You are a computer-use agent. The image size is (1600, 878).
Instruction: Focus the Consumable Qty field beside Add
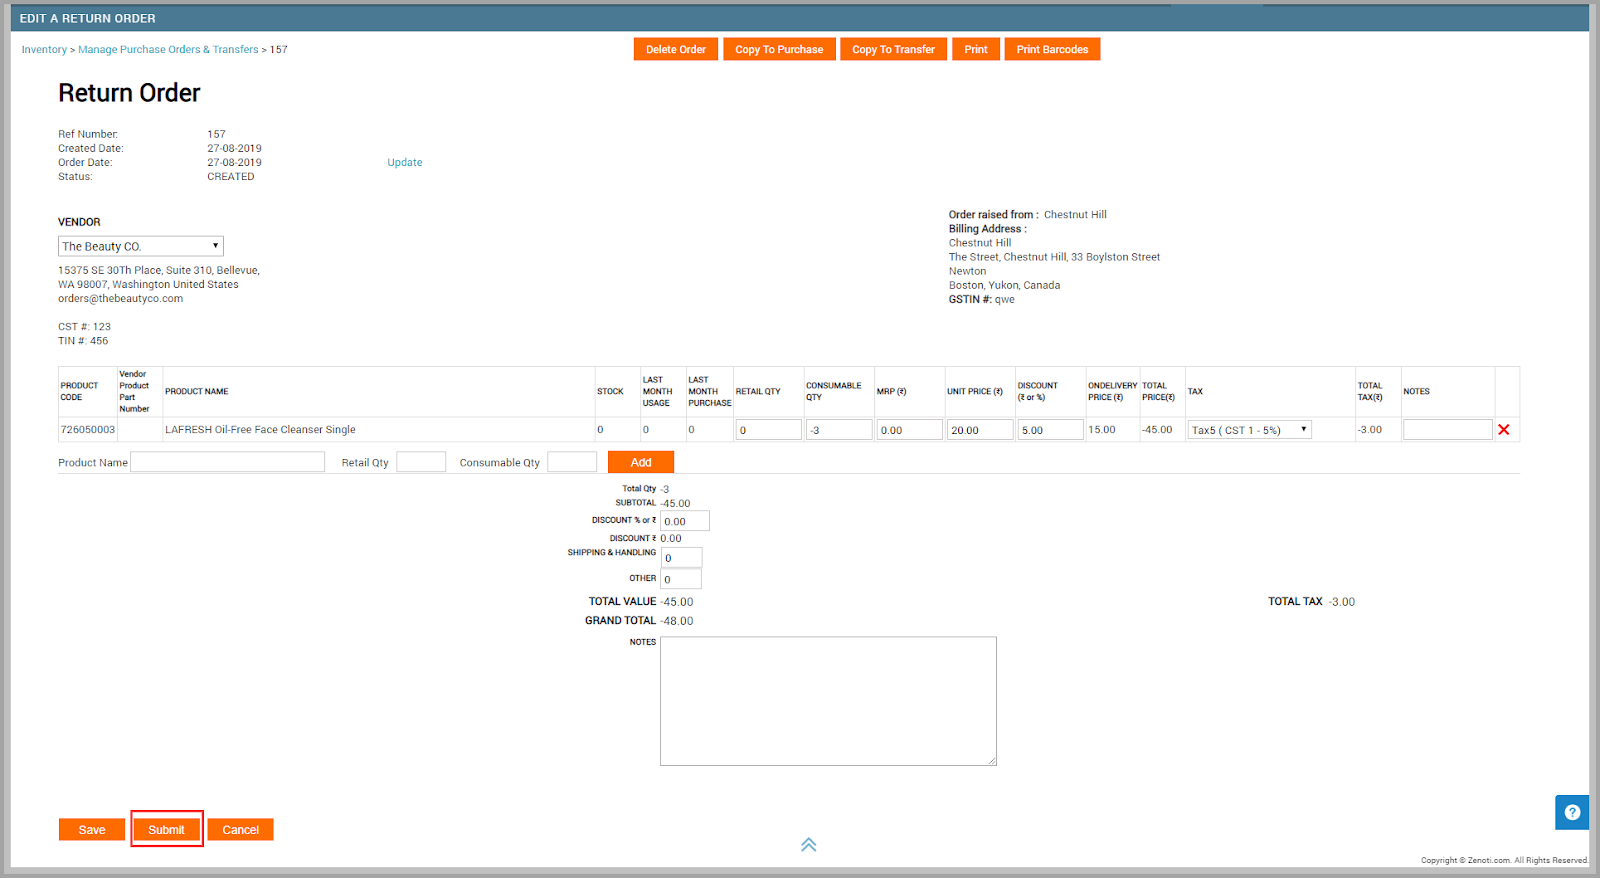[572, 462]
